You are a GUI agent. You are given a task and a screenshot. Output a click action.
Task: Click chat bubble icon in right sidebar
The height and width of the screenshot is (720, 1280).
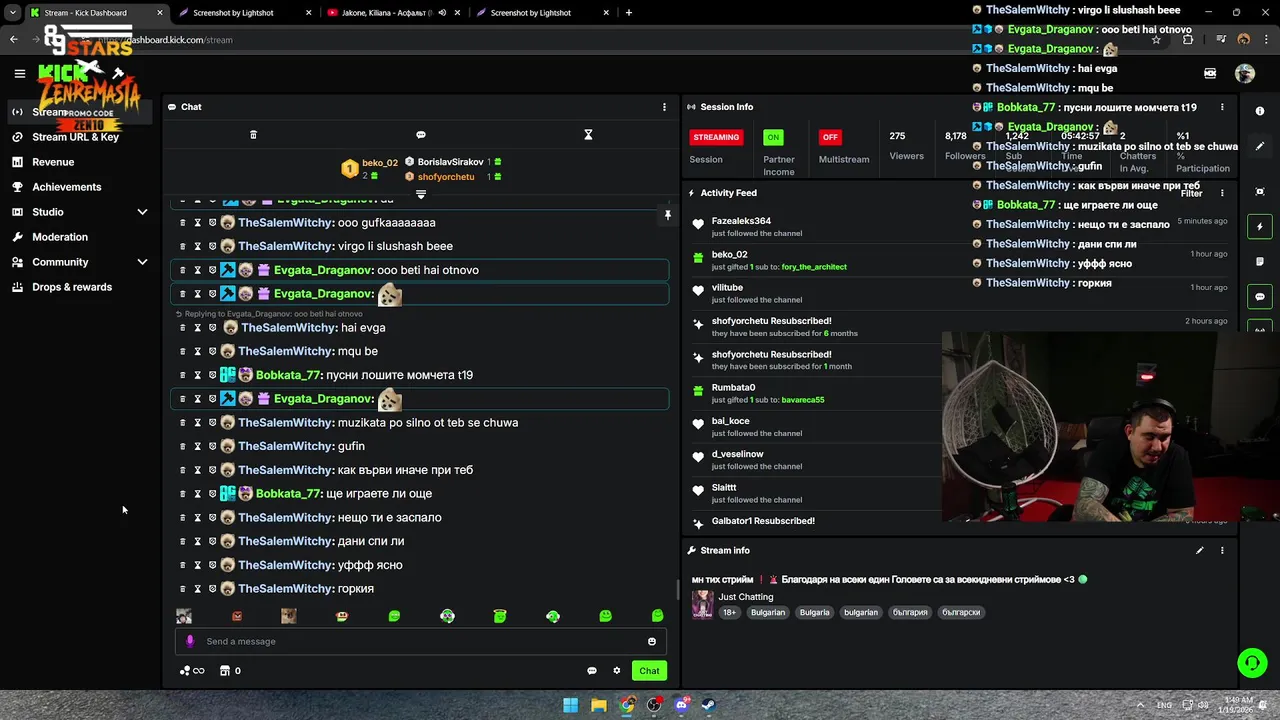point(1260,297)
